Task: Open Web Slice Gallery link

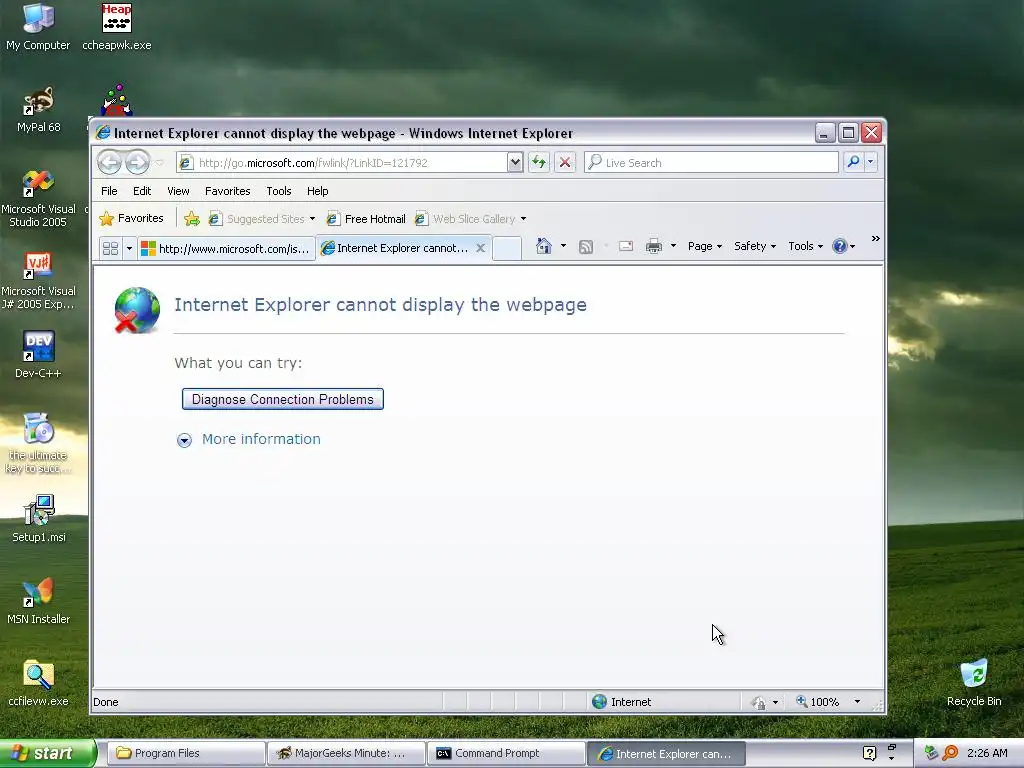Action: pyautogui.click(x=470, y=219)
